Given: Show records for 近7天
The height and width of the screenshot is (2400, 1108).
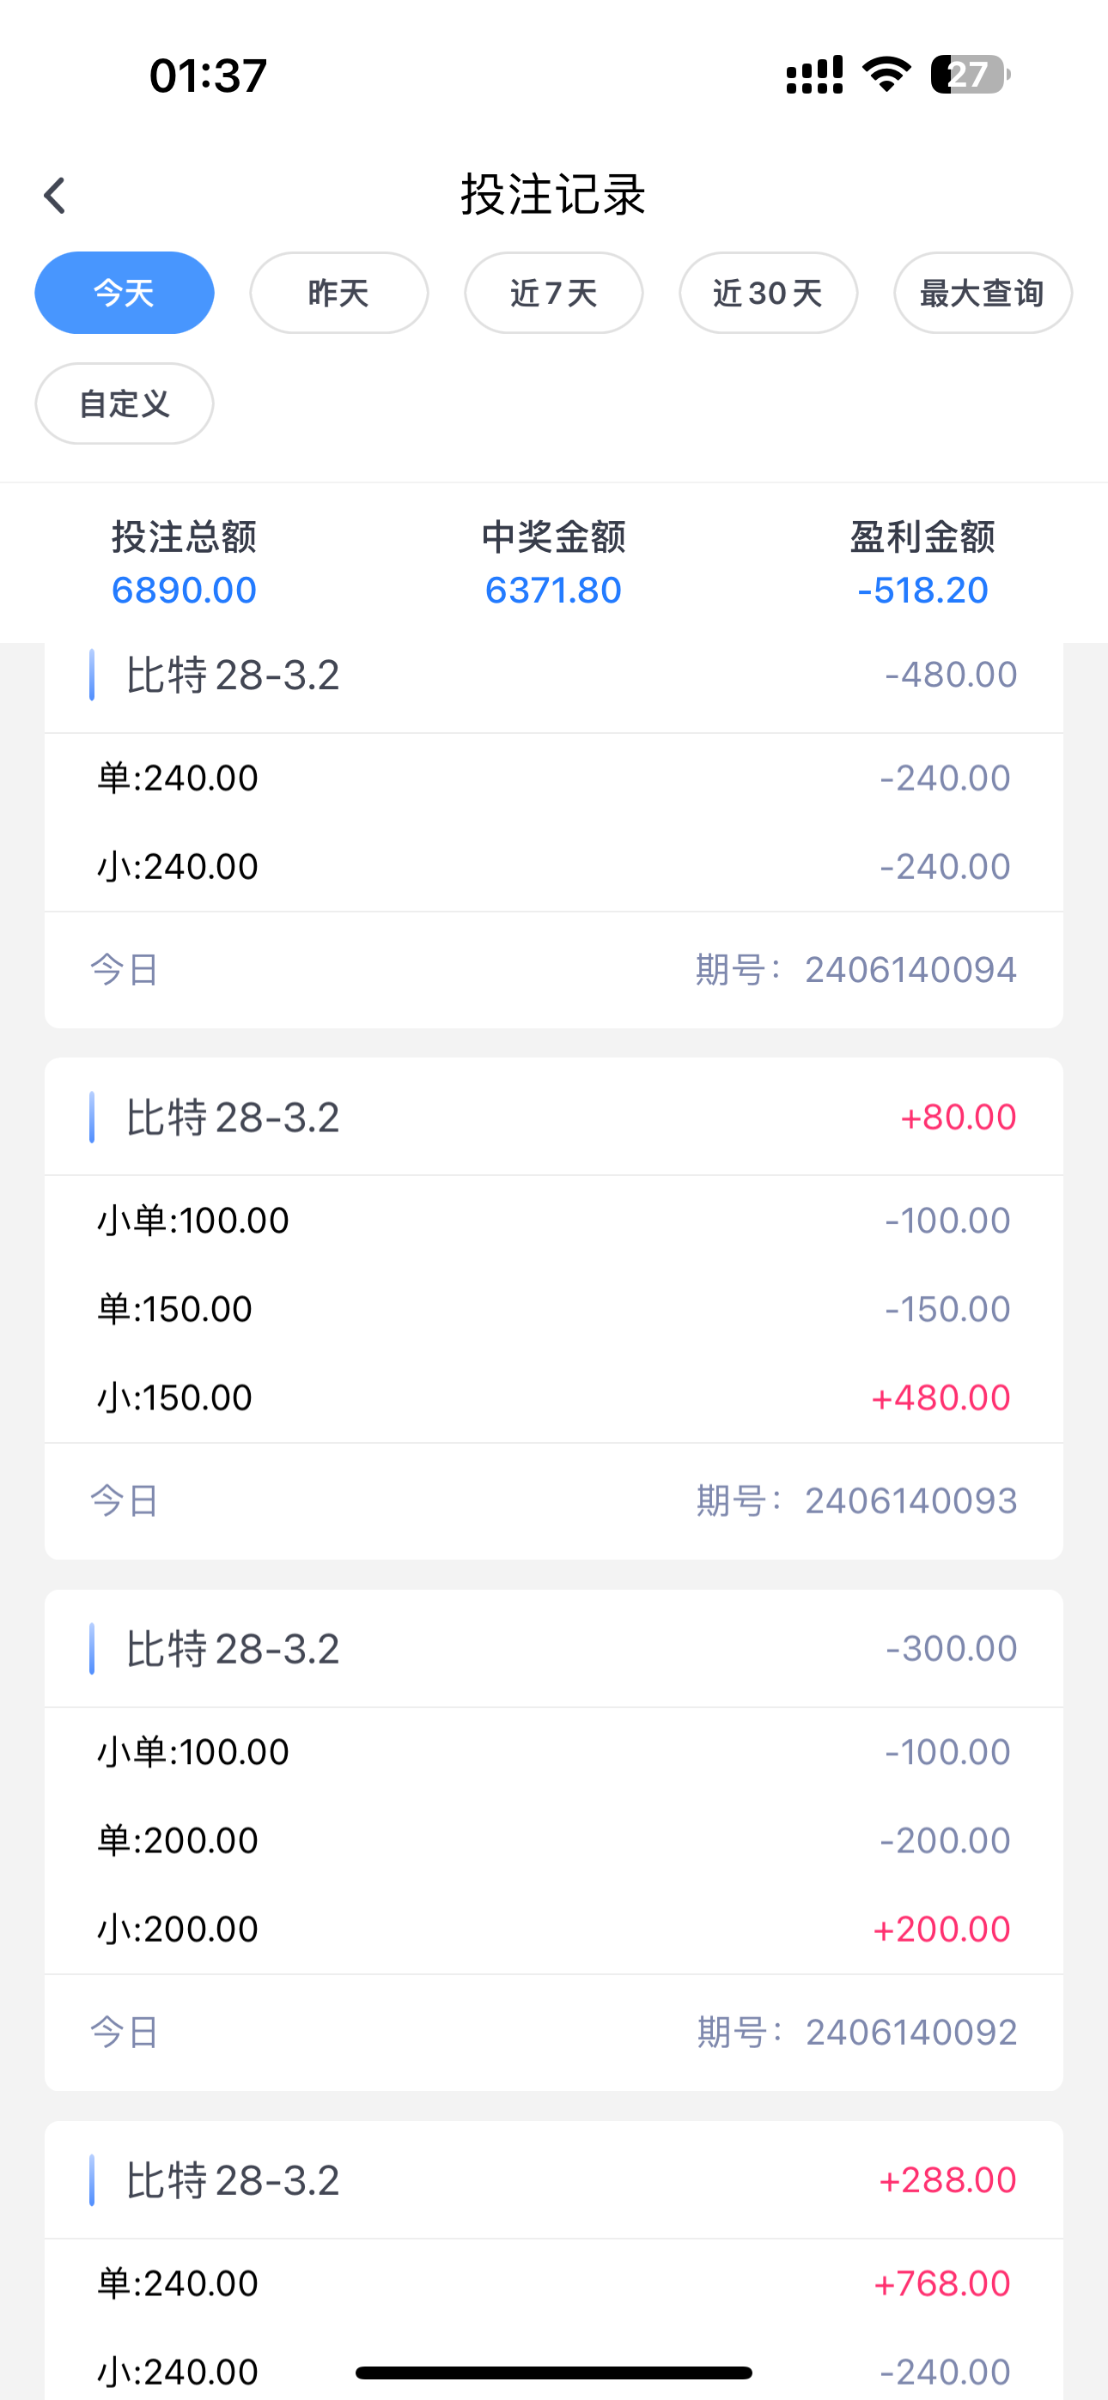Looking at the screenshot, I should pos(553,293).
